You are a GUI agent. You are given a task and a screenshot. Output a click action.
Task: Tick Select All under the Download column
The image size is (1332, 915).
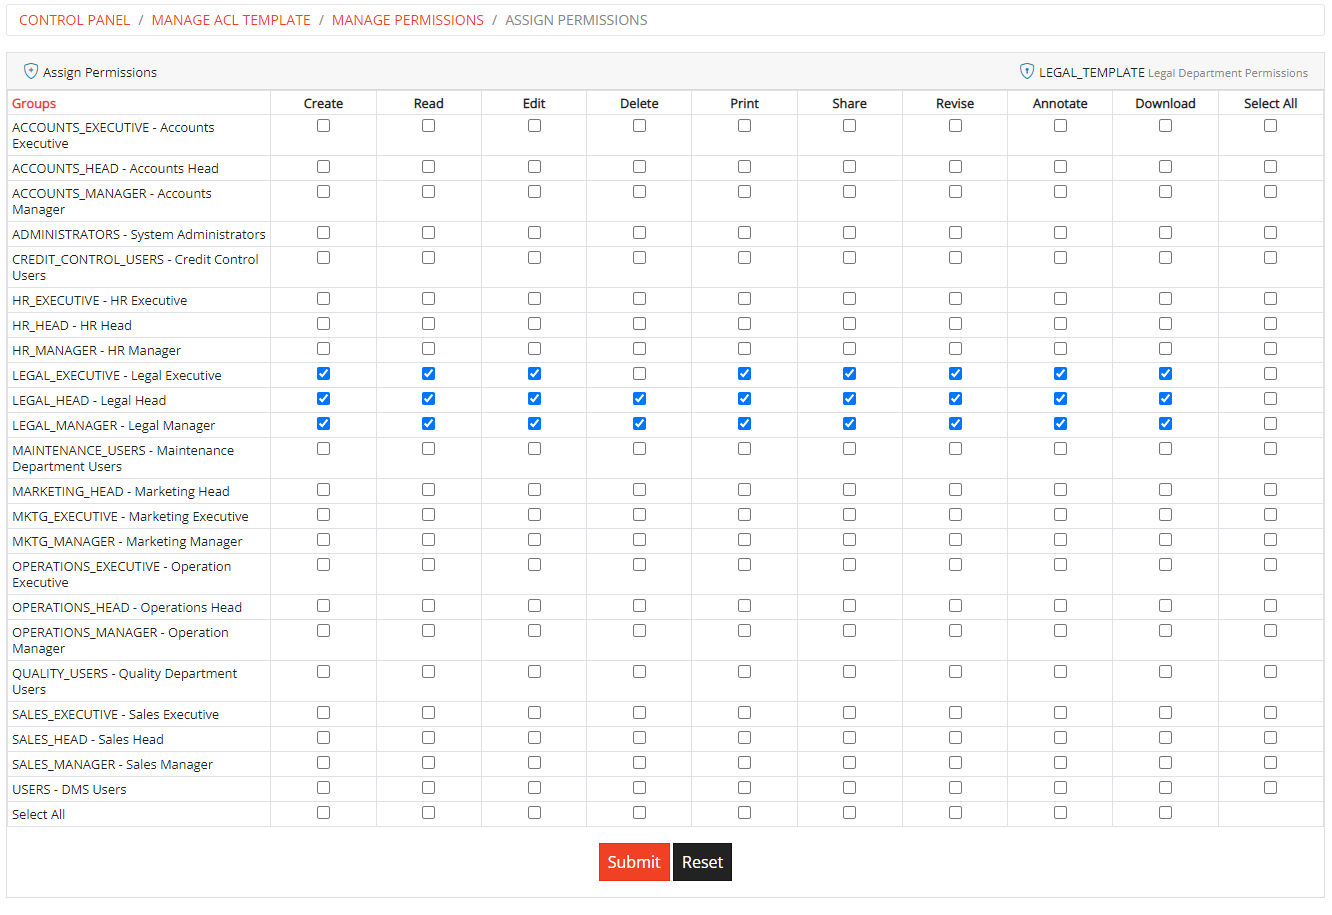[x=1165, y=813]
